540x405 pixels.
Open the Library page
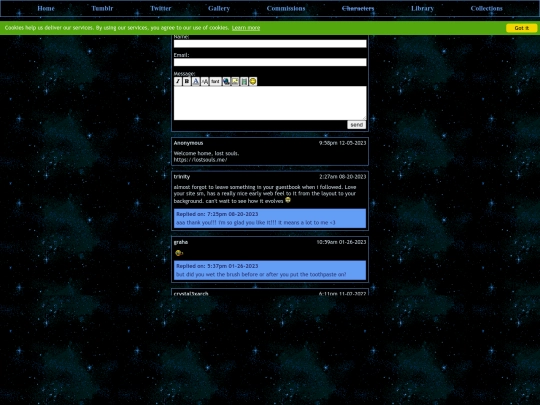(x=422, y=8)
